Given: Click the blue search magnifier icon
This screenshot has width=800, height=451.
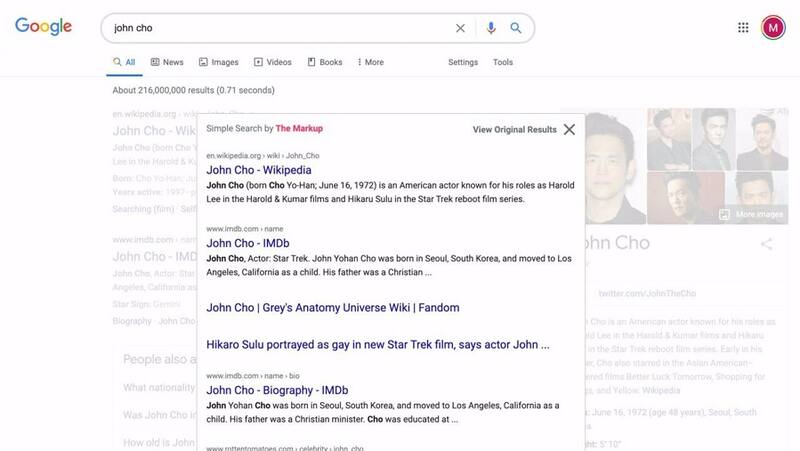Looking at the screenshot, I should pyautogui.click(x=516, y=28).
